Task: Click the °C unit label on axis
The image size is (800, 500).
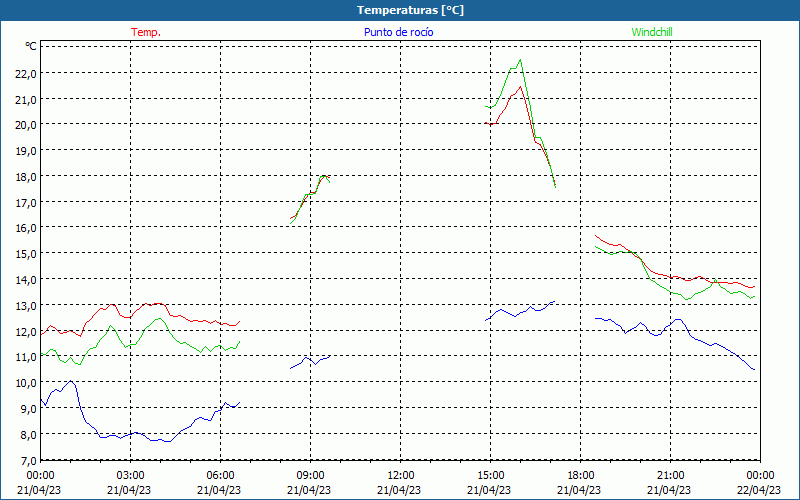Action: (31, 46)
